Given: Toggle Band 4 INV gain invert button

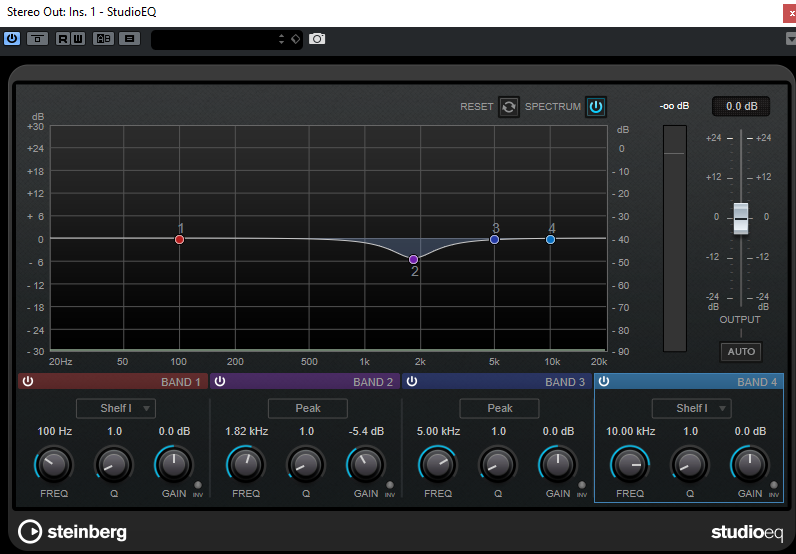Looking at the screenshot, I should [774, 485].
